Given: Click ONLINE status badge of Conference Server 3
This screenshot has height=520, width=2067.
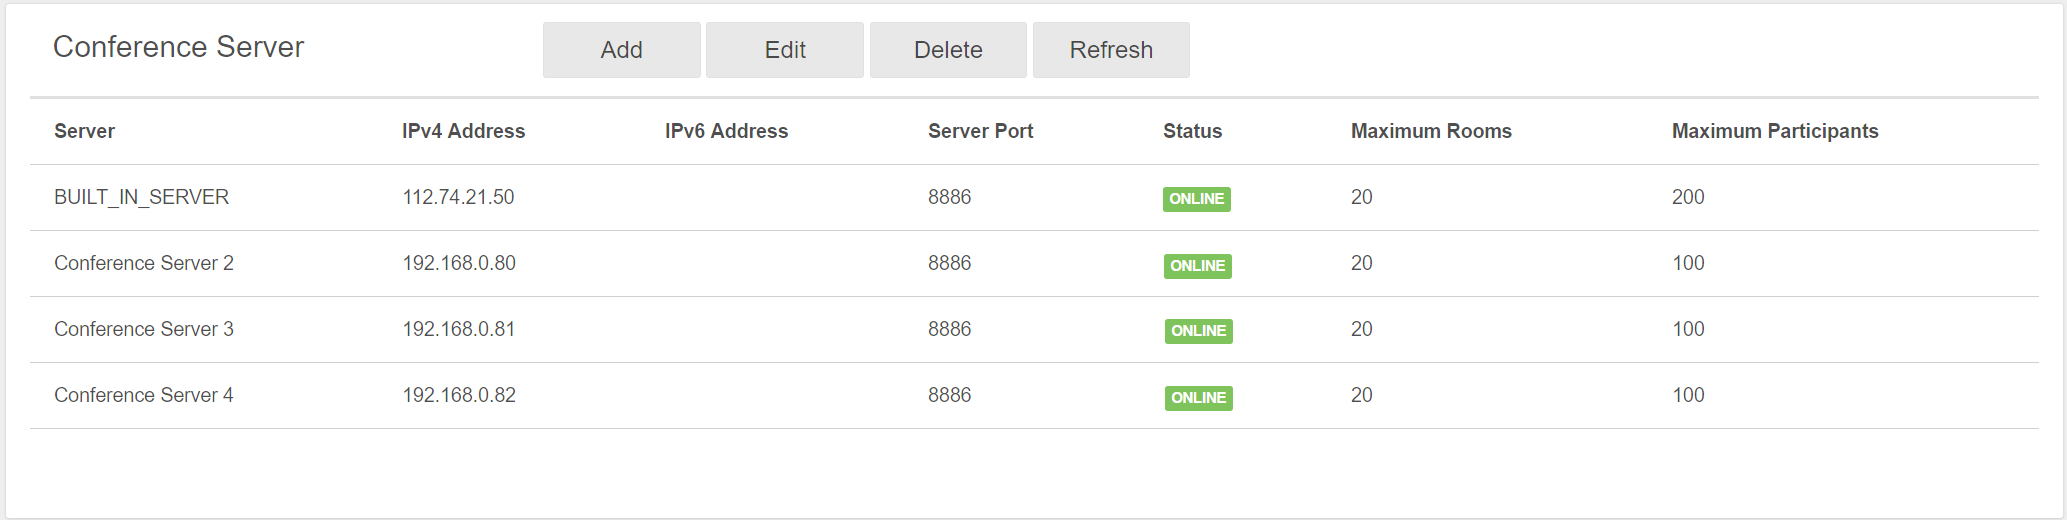Looking at the screenshot, I should click(x=1198, y=331).
